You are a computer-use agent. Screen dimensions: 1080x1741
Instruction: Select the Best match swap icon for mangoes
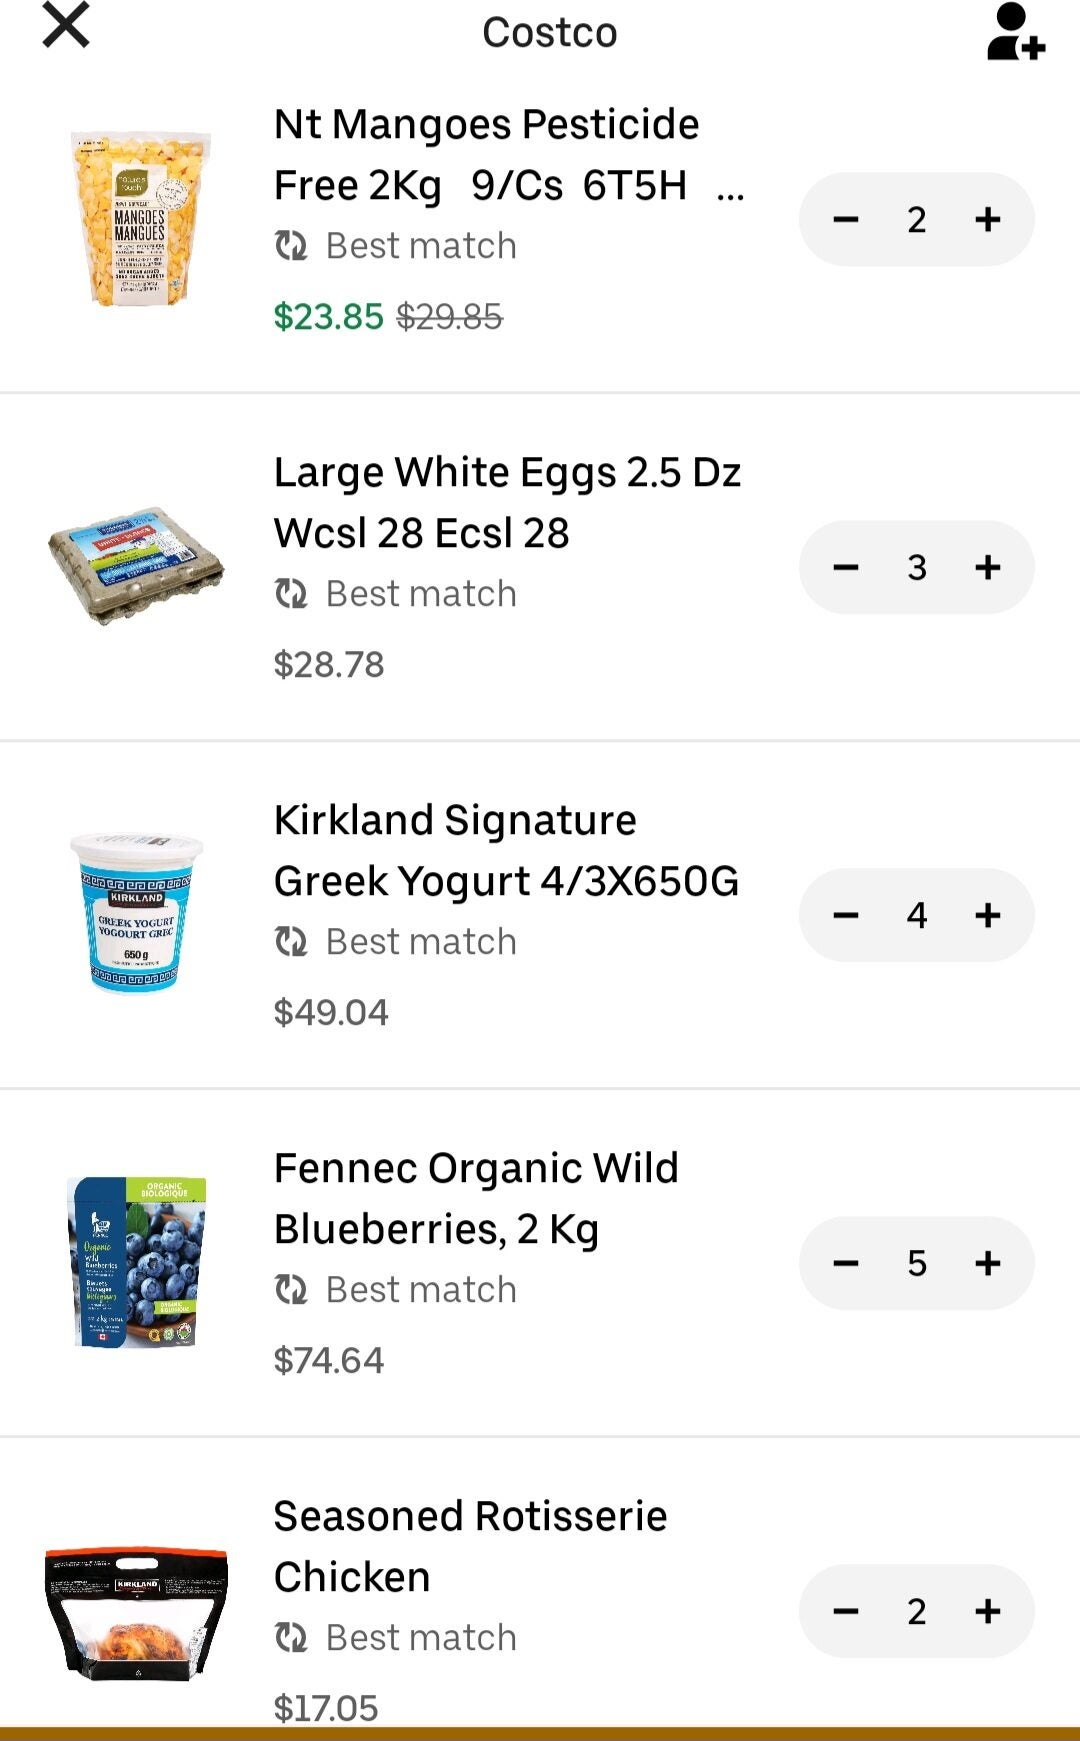[x=293, y=245]
